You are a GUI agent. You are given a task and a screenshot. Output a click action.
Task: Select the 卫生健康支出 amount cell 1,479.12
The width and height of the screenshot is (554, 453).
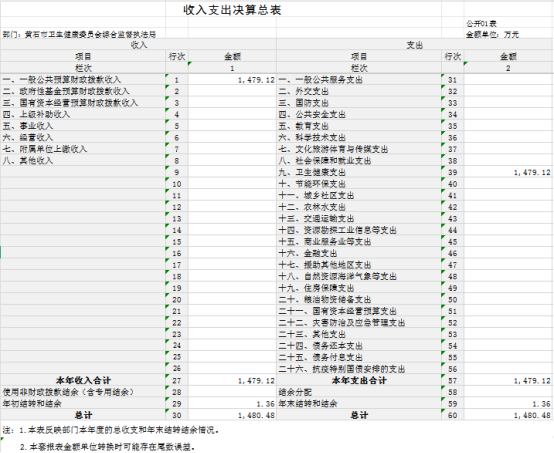pos(508,172)
